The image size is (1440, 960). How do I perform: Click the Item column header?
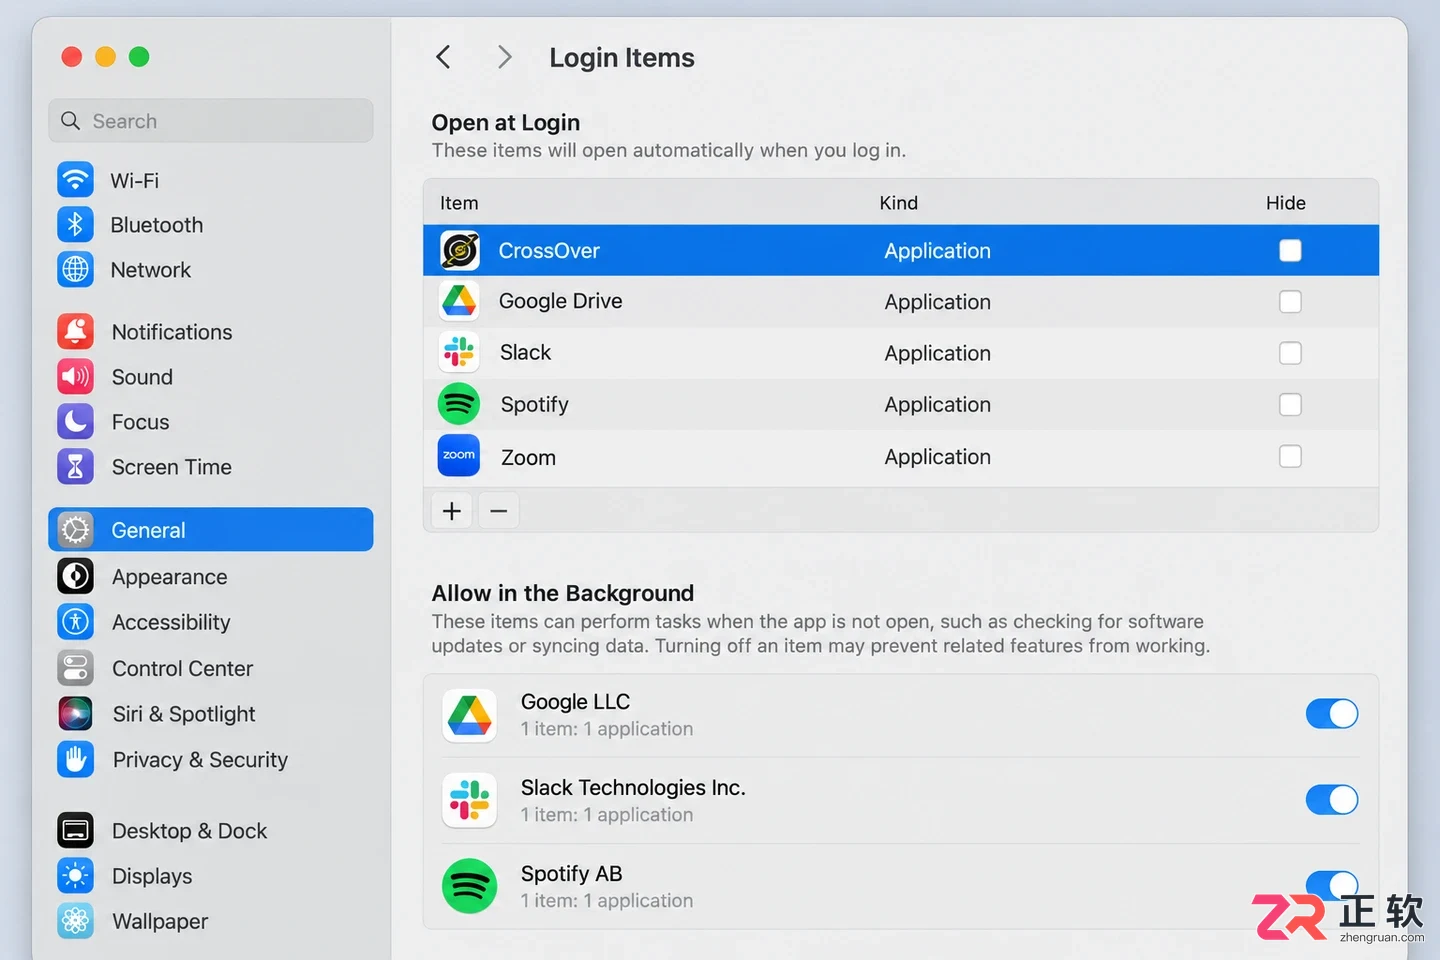459,203
